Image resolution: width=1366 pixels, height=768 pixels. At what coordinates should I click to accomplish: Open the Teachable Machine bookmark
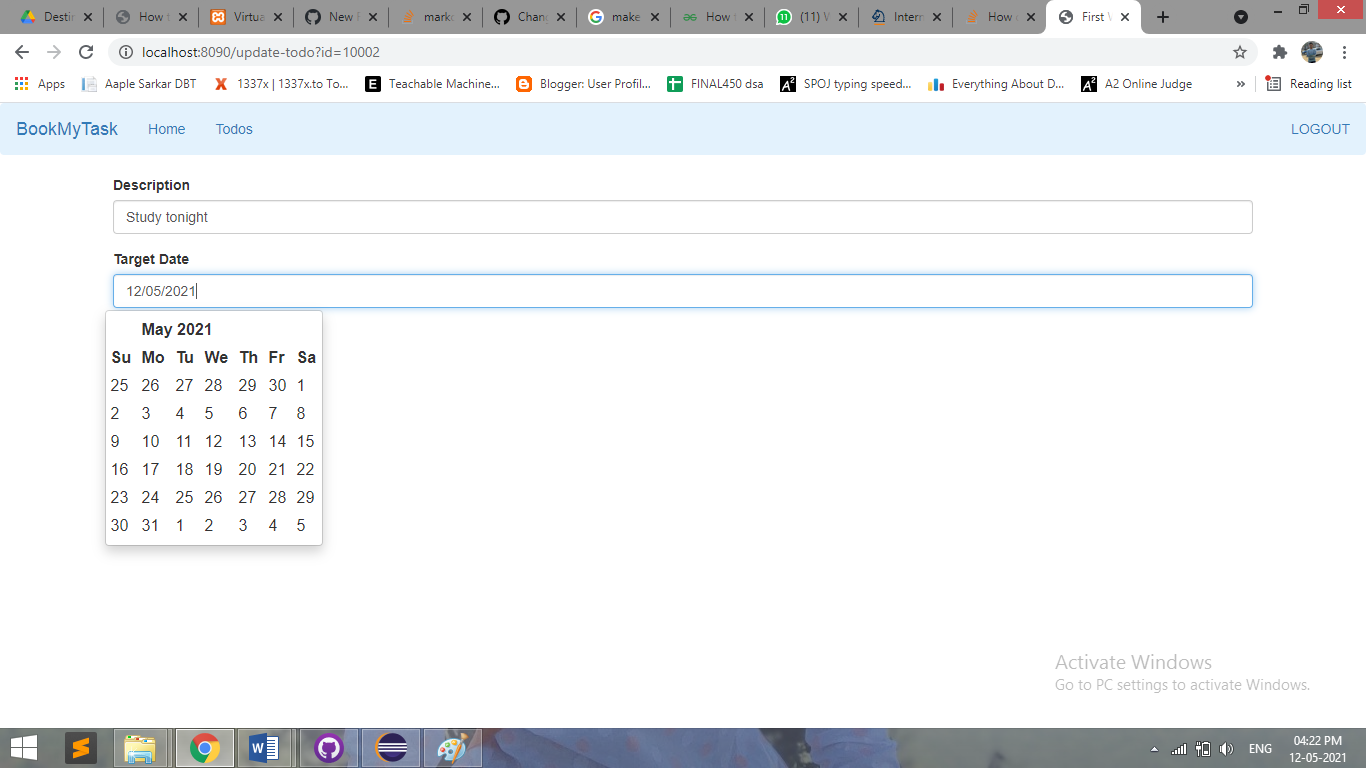point(433,84)
